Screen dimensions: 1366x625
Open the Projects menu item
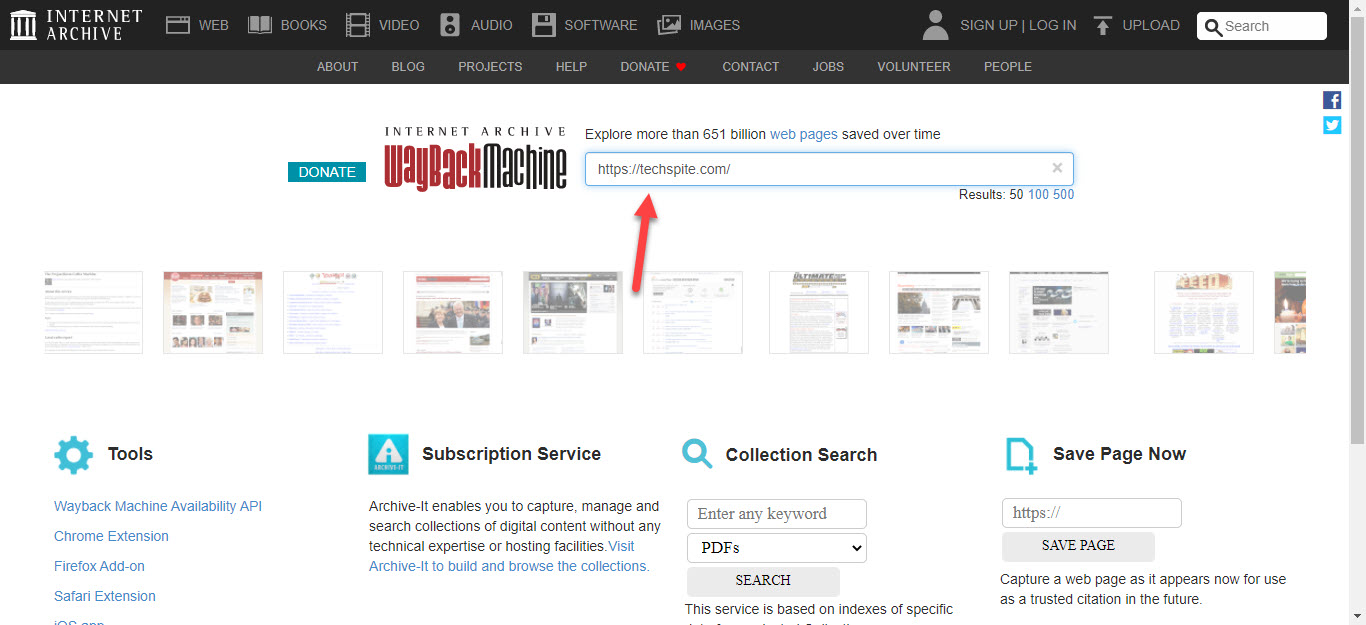coord(490,67)
